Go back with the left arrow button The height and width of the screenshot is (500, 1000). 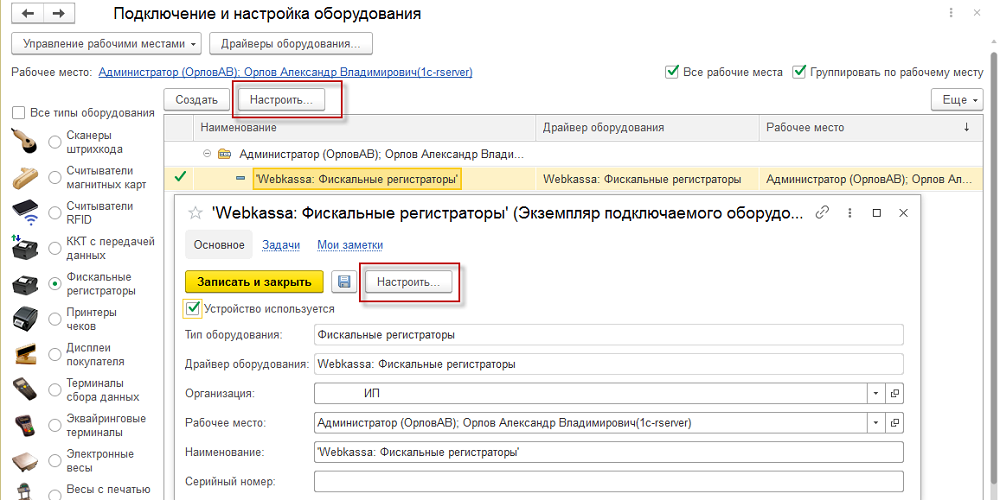coord(27,13)
